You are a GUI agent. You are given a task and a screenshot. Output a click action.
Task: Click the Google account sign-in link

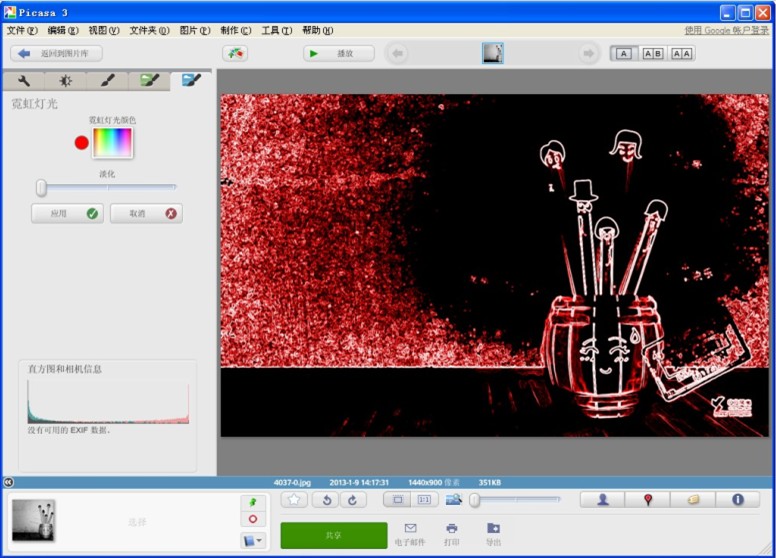(x=726, y=31)
